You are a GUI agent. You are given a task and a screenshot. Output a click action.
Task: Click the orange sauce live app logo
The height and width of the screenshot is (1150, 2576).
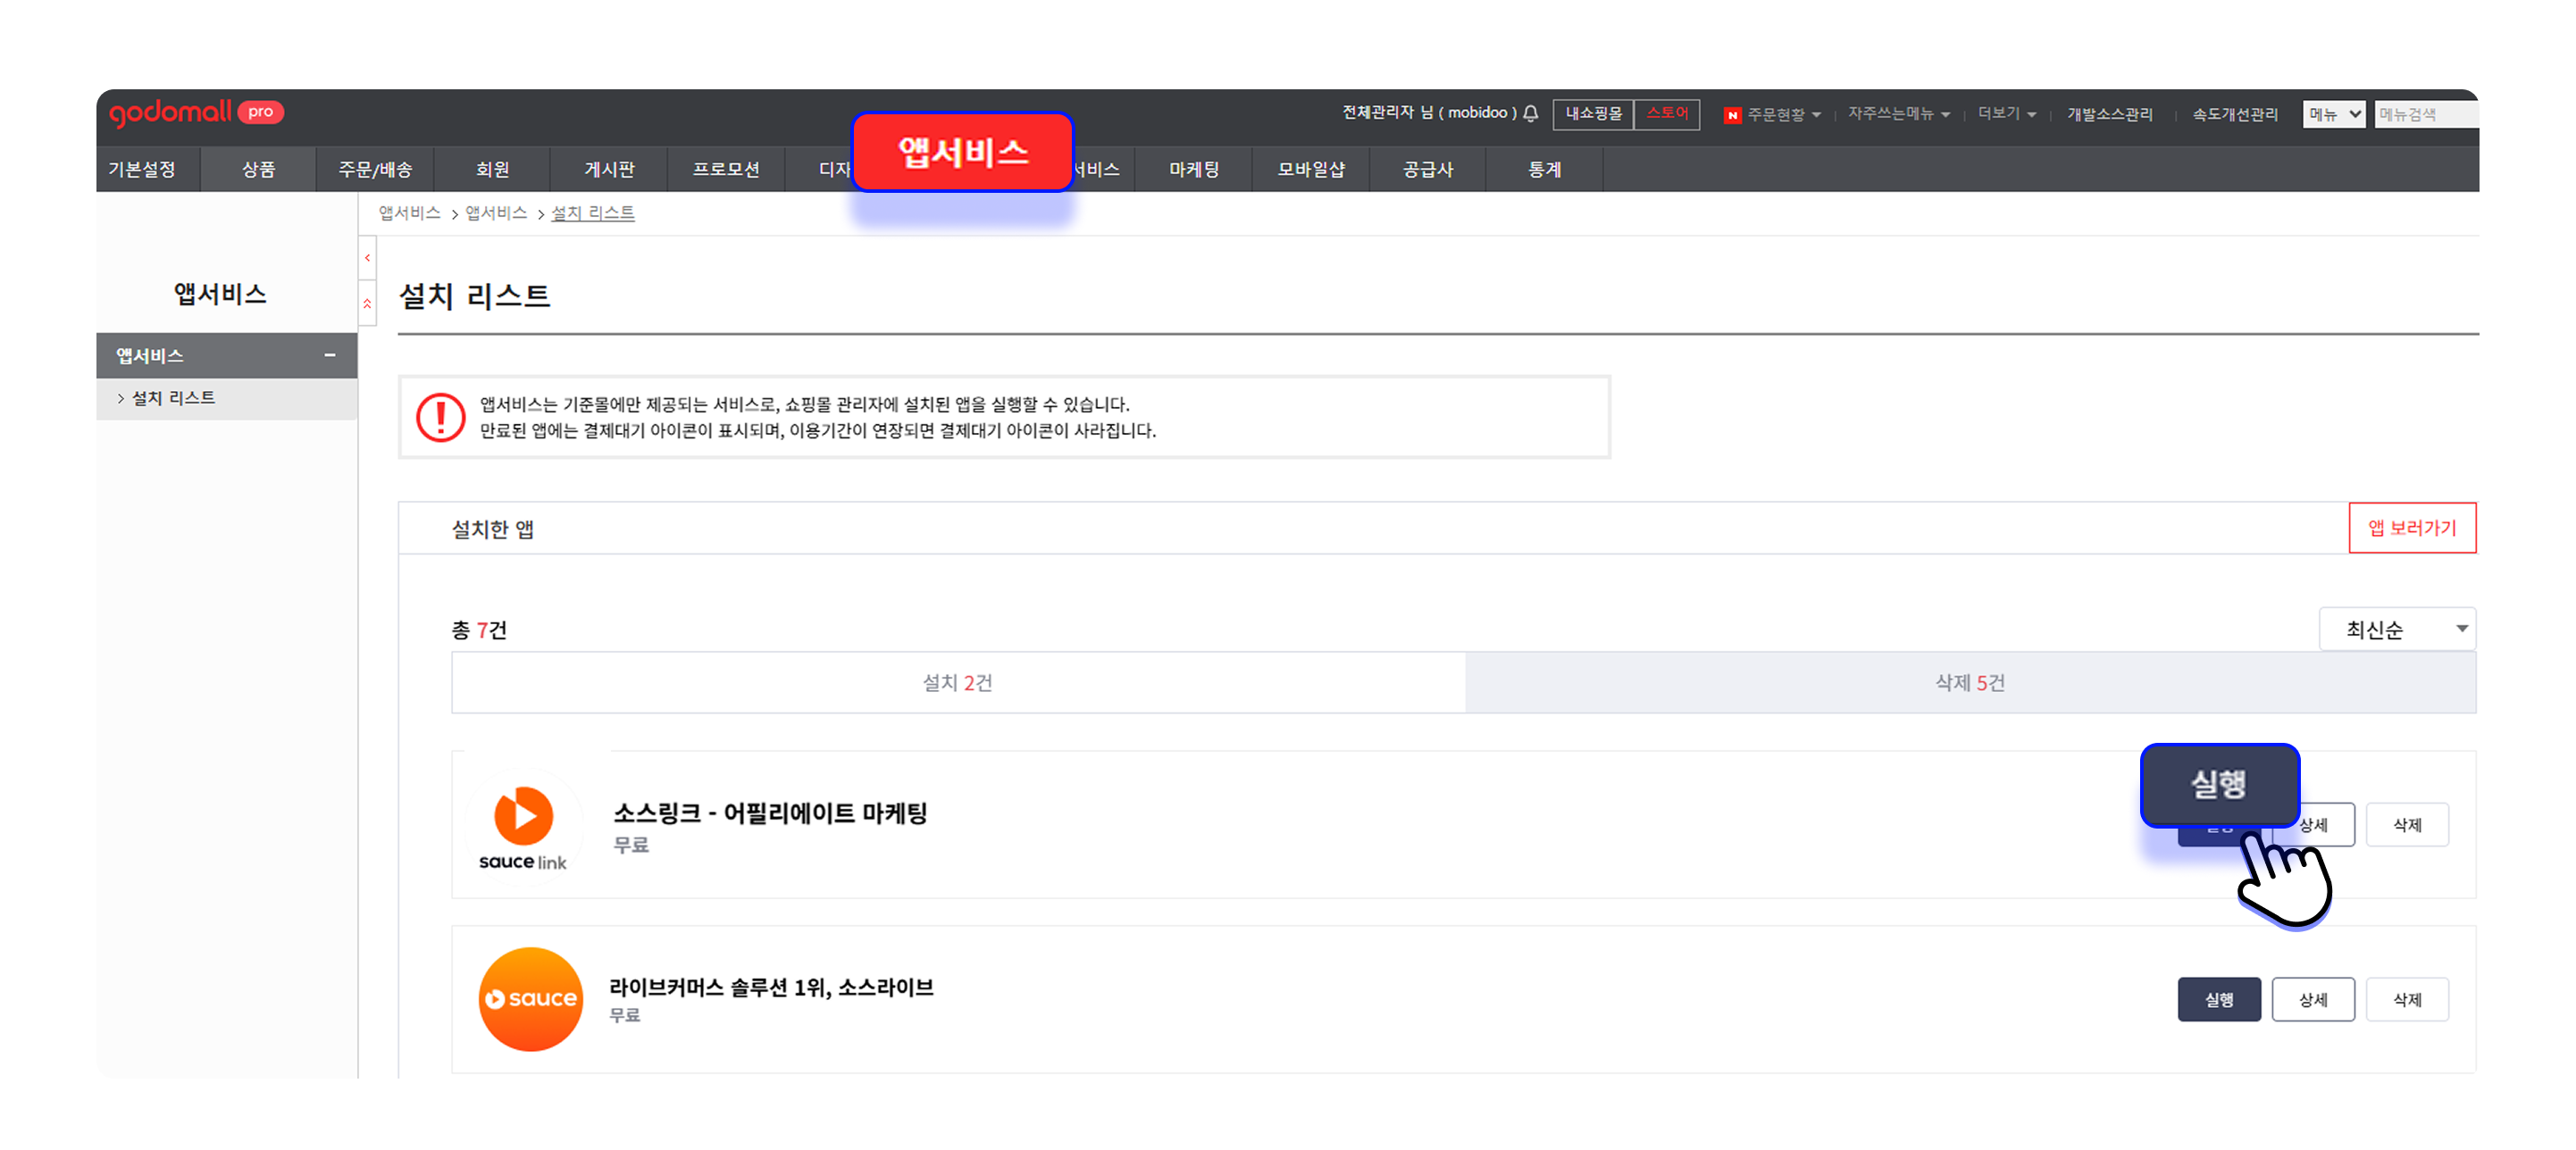[x=530, y=998]
